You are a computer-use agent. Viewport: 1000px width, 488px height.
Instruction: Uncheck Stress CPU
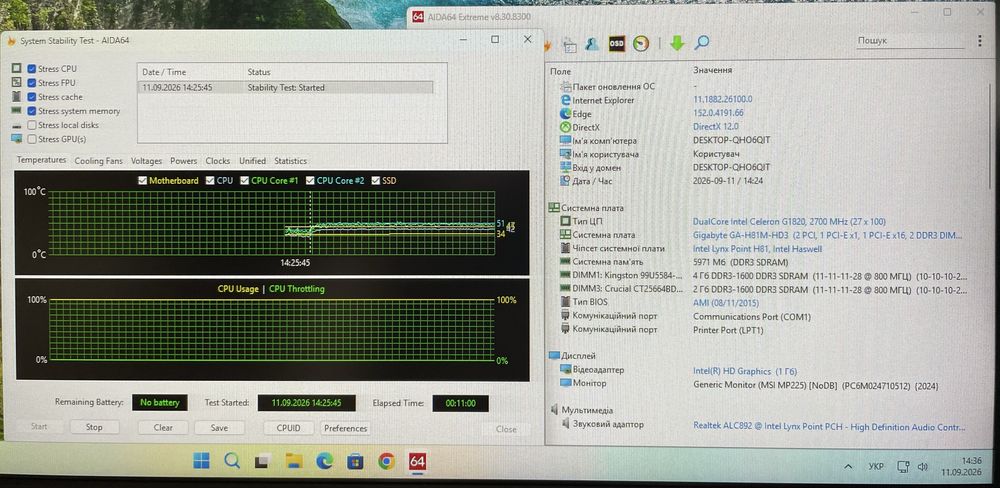coord(32,69)
